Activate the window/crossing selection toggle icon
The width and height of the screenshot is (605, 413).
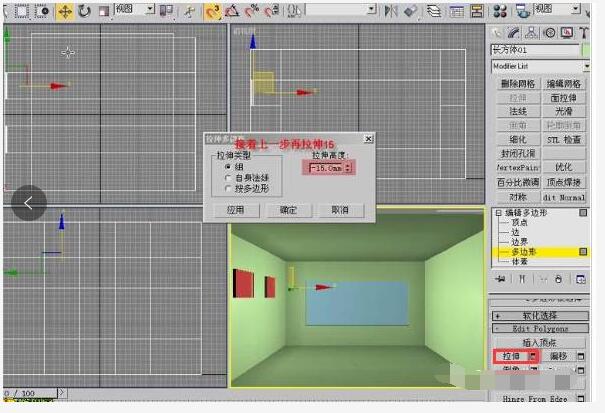click(42, 12)
